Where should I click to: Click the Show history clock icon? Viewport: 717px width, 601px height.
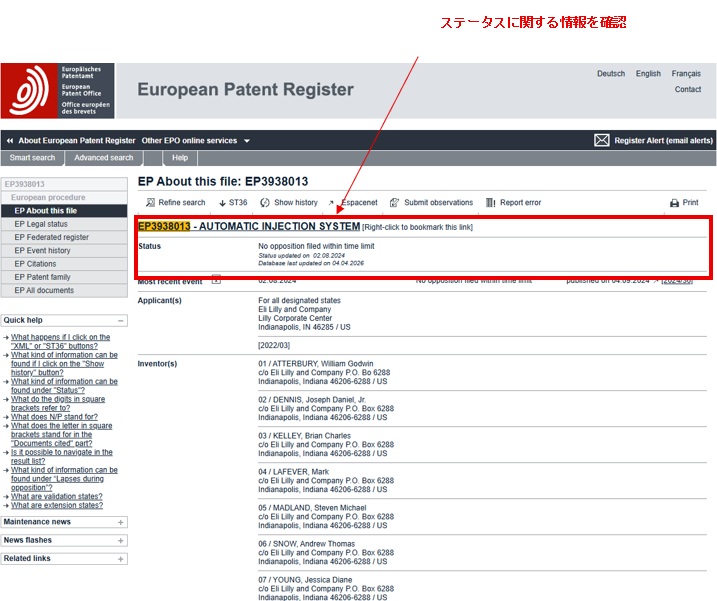pos(265,203)
